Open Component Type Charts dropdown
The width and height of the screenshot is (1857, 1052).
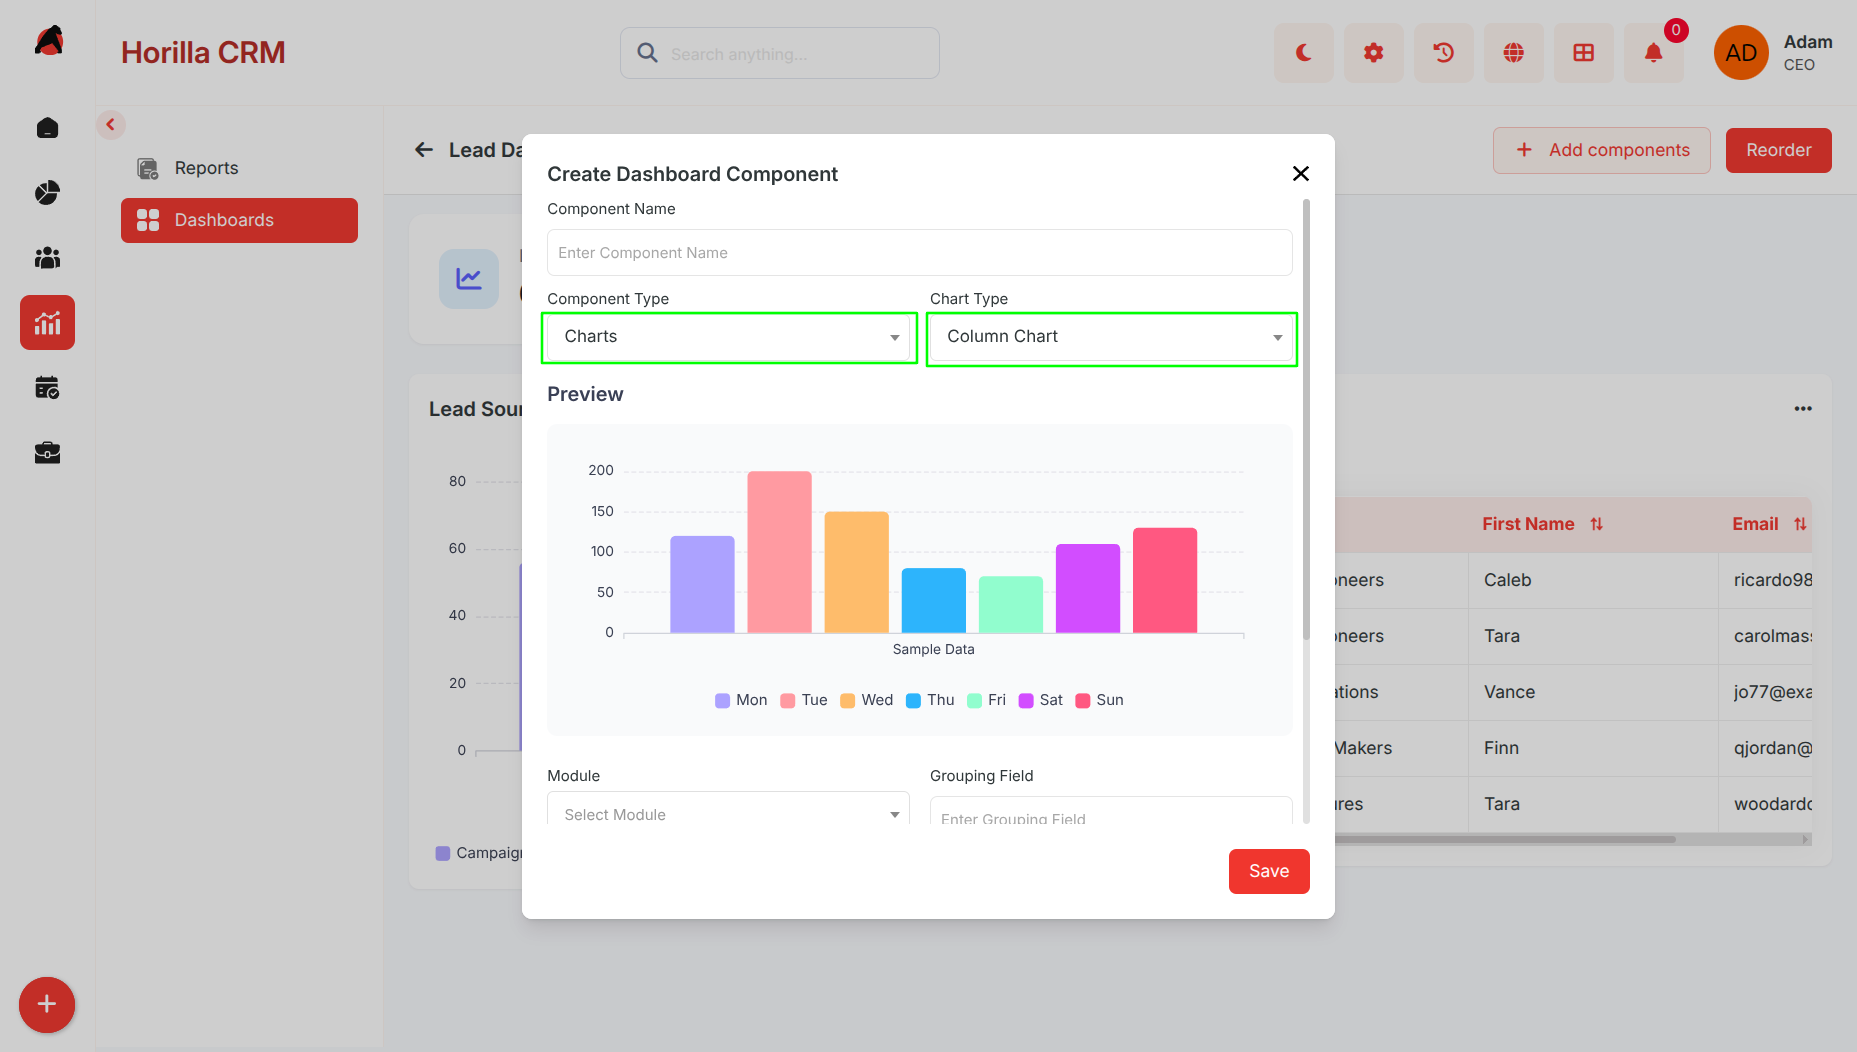tap(729, 337)
